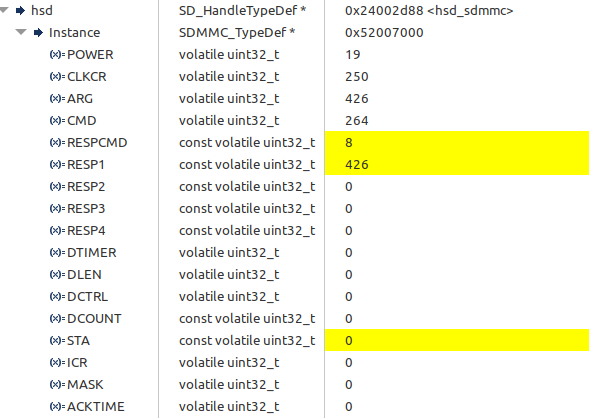Click the hsd value 0x24002d88 <hsd_sdmmc>

click(x=429, y=11)
